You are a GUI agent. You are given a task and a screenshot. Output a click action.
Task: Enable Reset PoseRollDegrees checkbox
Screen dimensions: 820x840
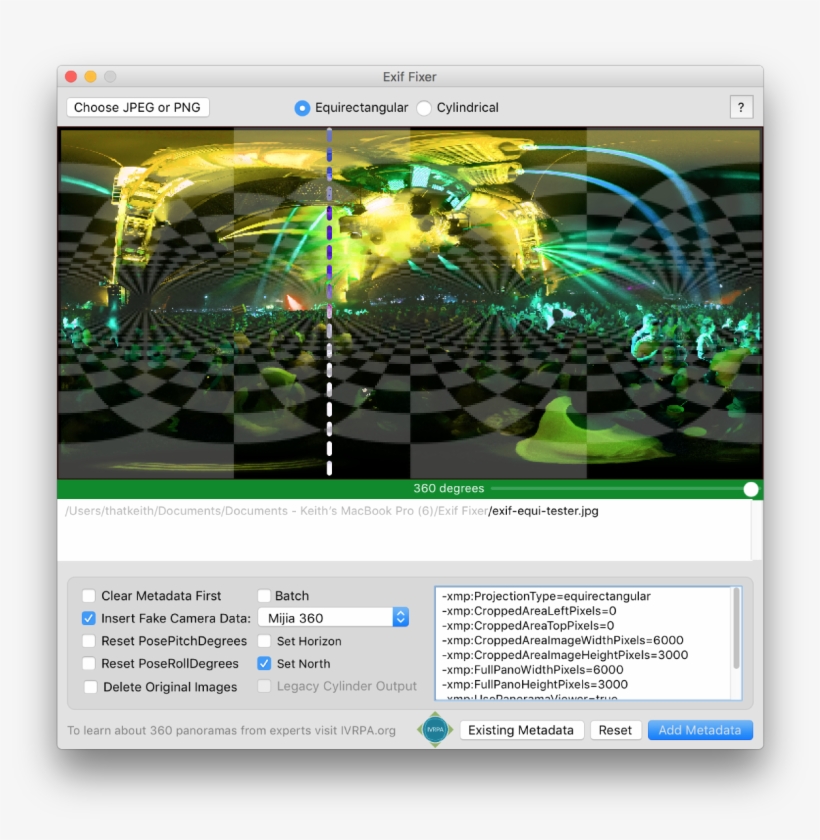[x=89, y=663]
